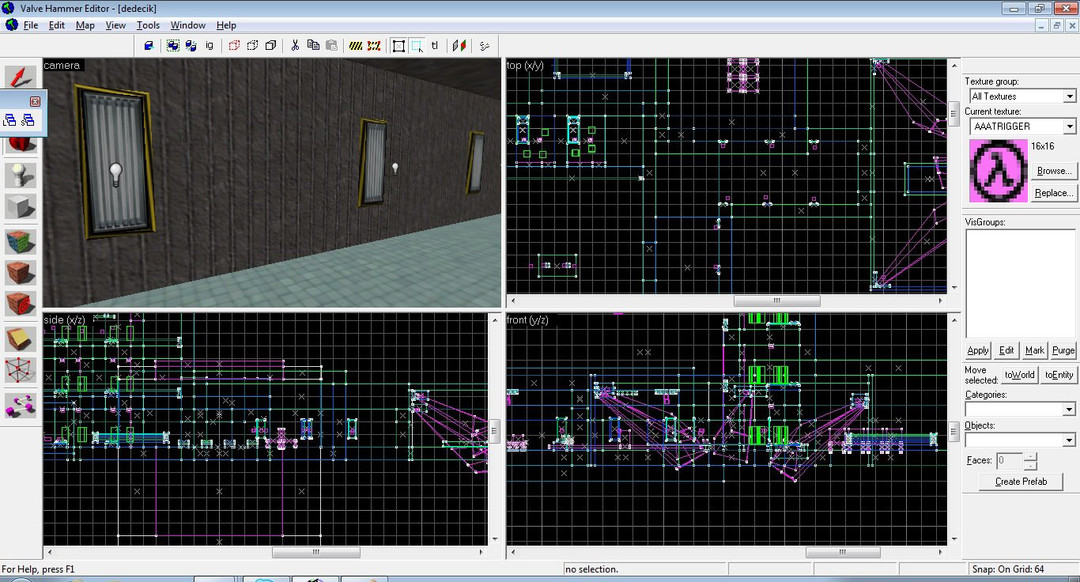The width and height of the screenshot is (1080, 582).
Task: Open the Toggle Texture Application tool
Action: click(21, 241)
